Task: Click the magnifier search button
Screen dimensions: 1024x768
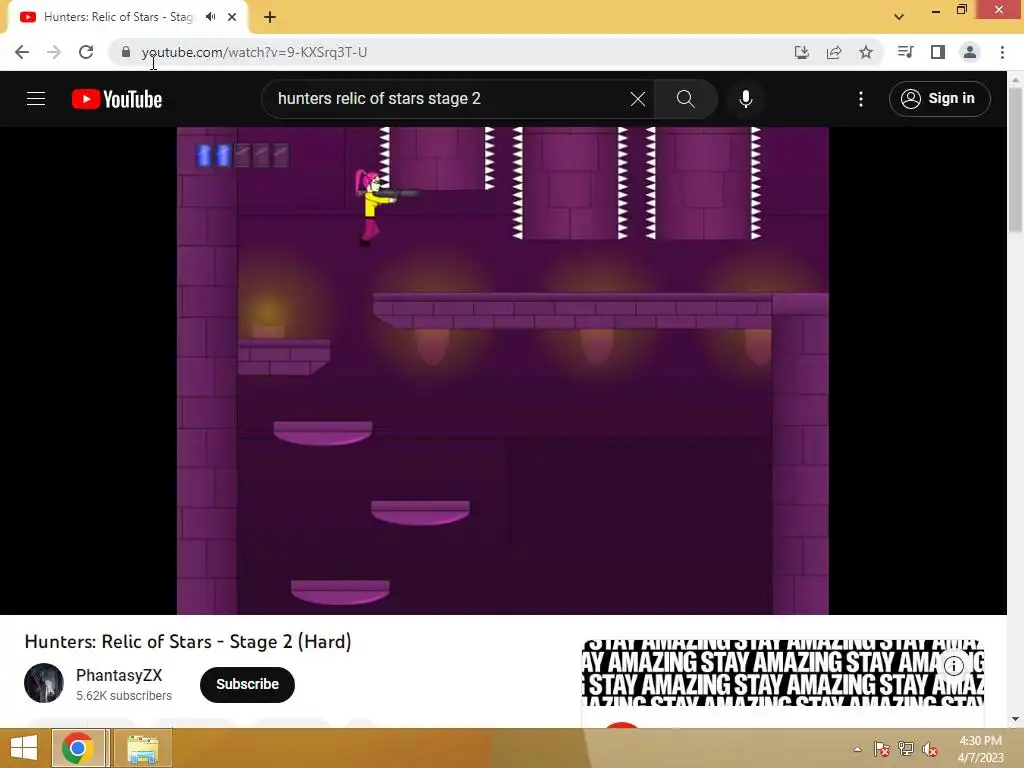Action: [x=685, y=99]
